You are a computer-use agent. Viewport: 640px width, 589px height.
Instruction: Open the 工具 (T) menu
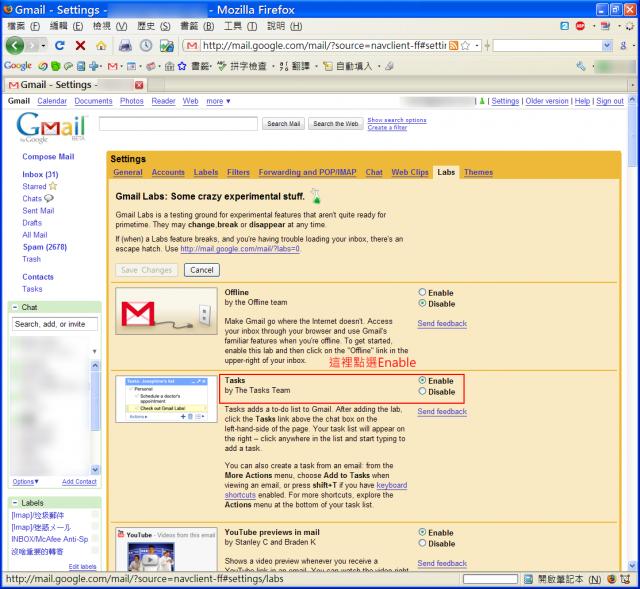pos(240,27)
